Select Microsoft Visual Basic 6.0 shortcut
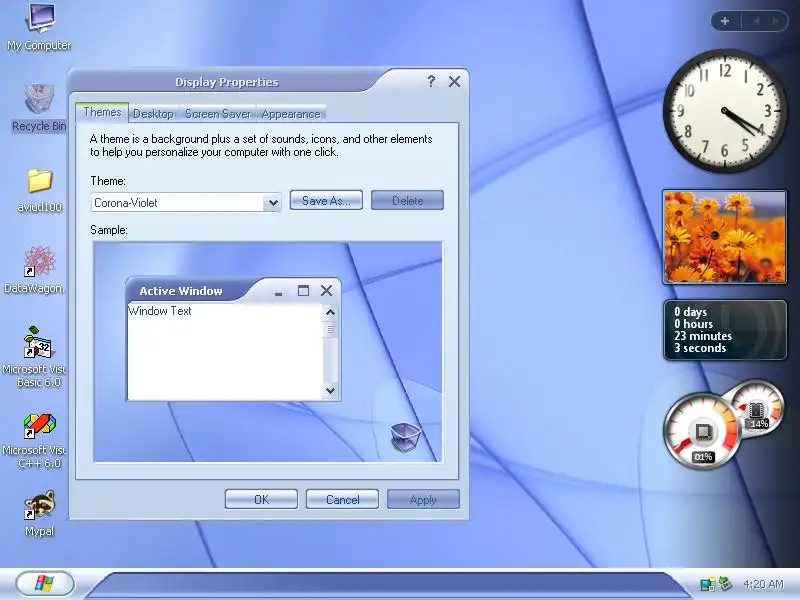Screen dimensions: 800x600 35,357
